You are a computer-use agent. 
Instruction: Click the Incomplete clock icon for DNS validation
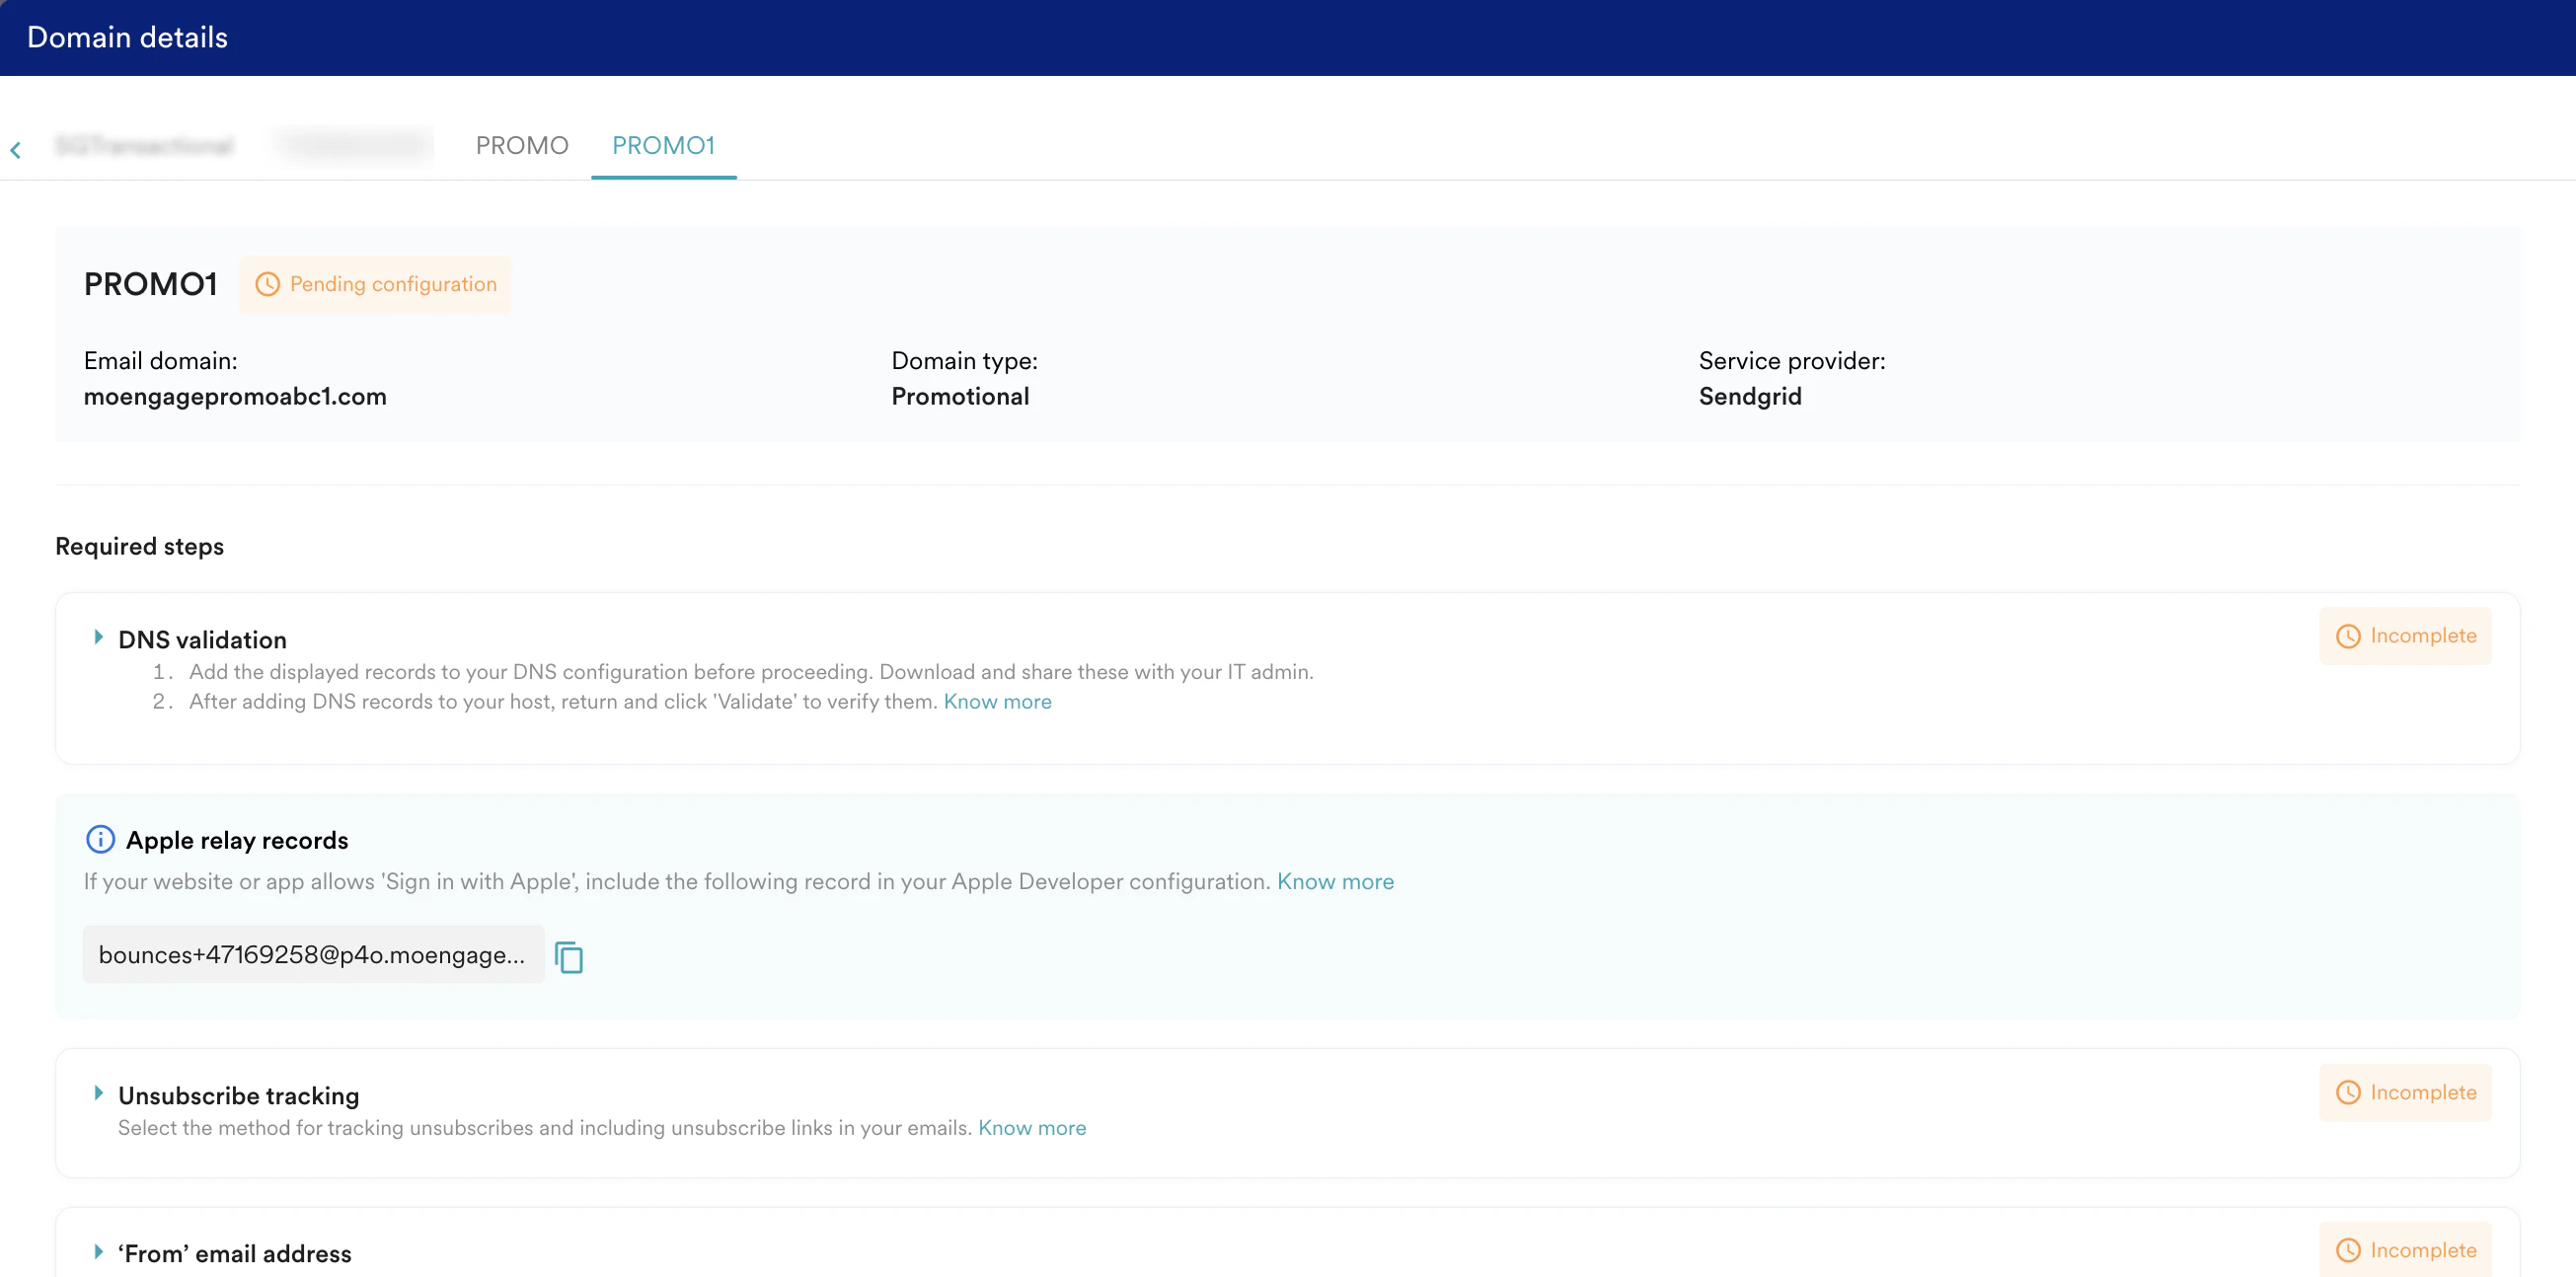tap(2350, 636)
